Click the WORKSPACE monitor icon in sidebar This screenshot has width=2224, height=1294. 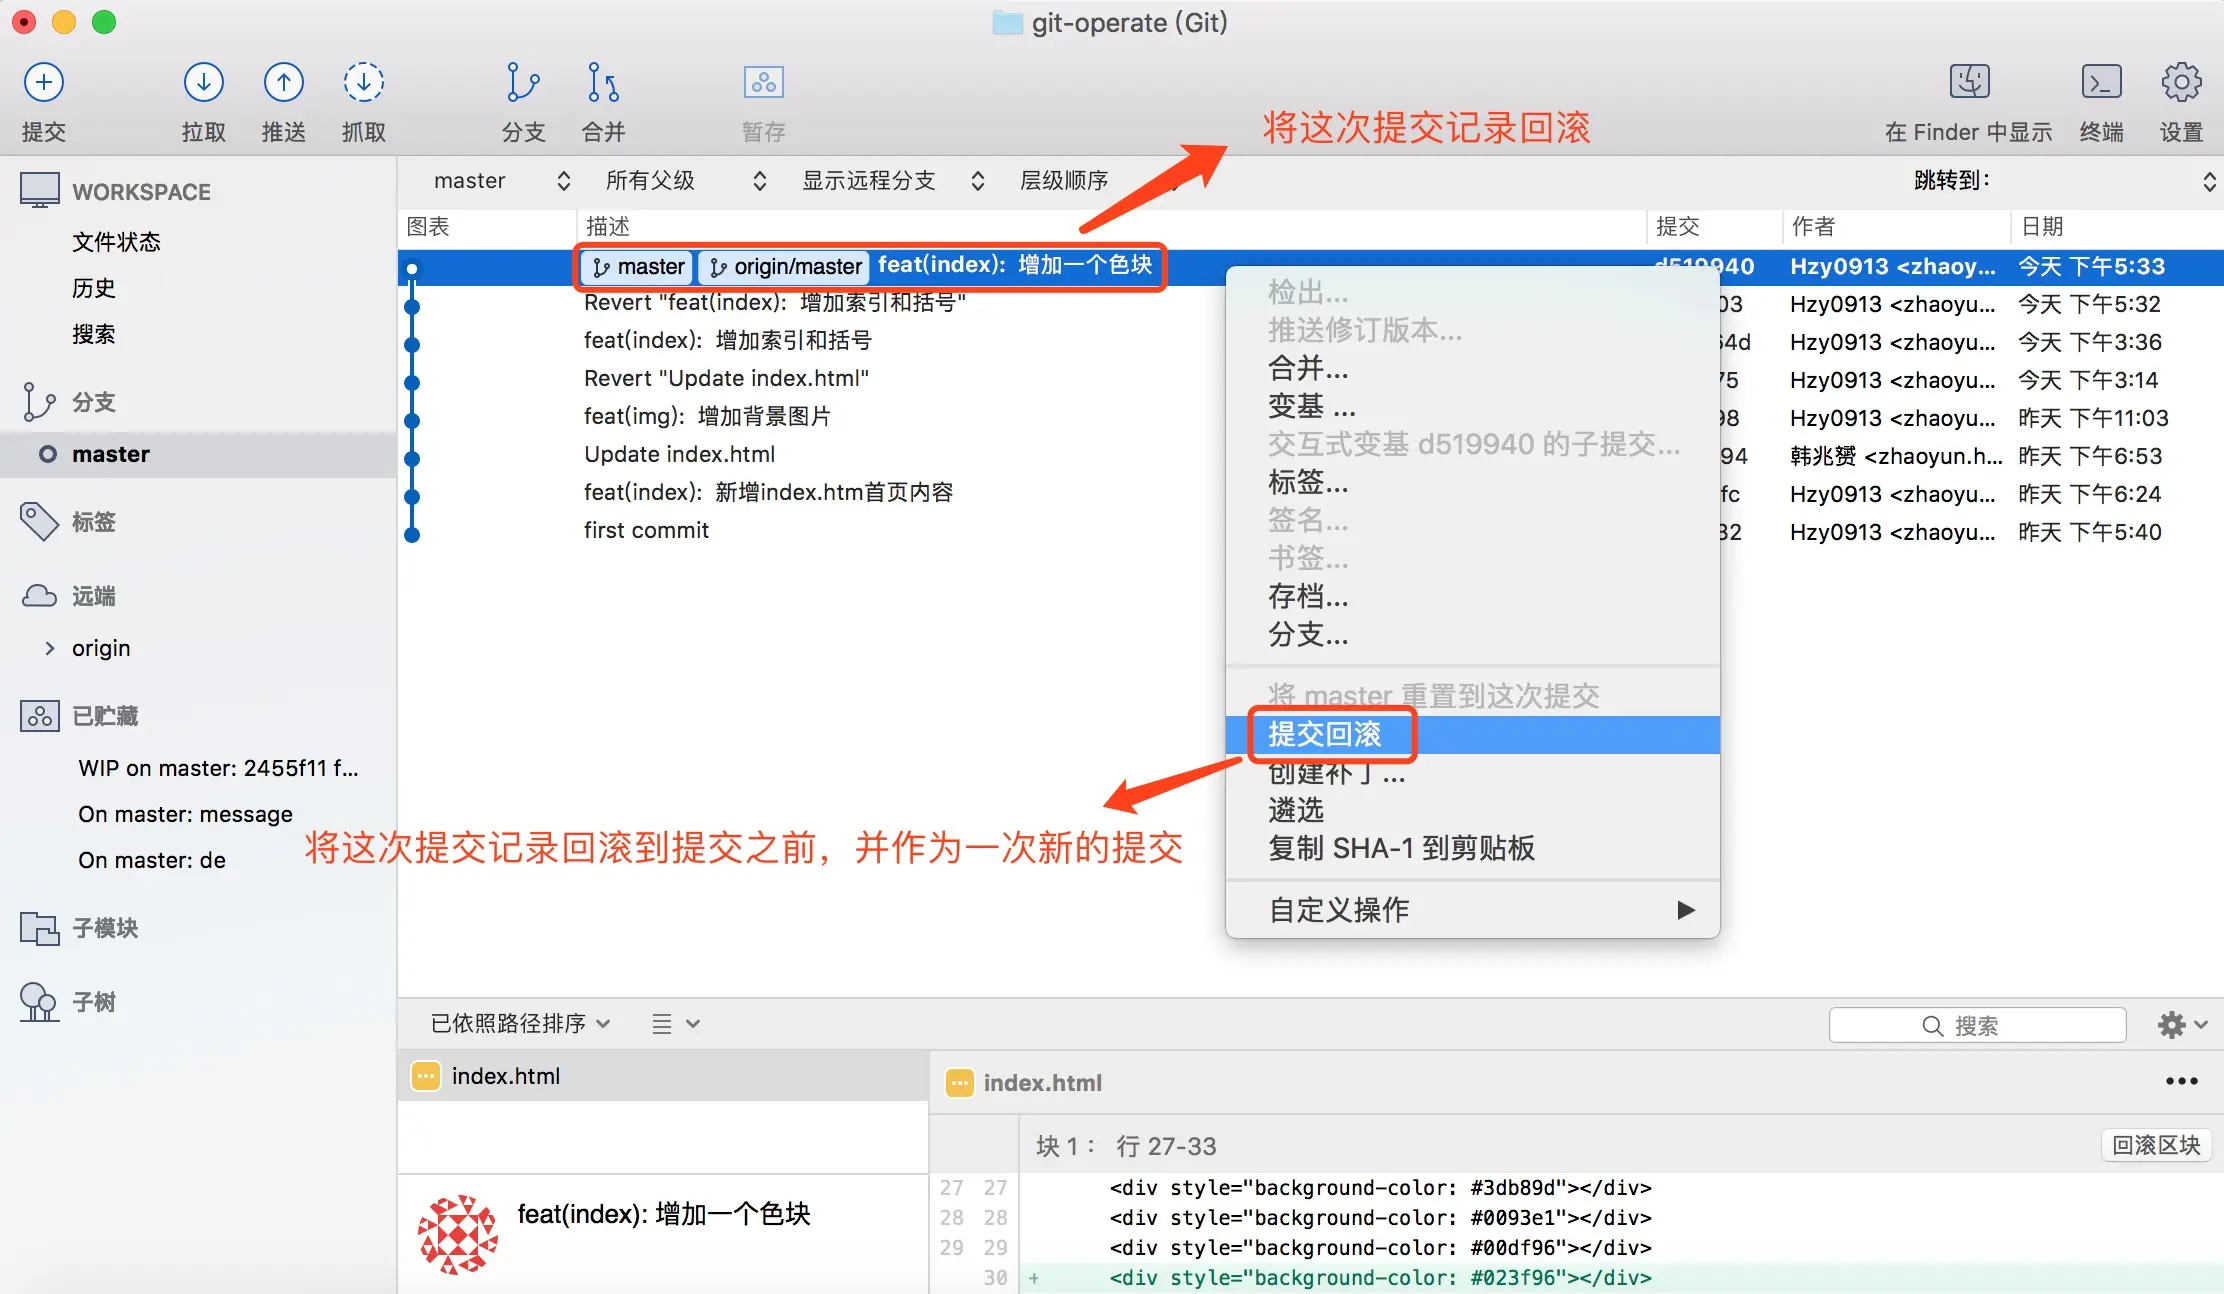click(x=40, y=190)
